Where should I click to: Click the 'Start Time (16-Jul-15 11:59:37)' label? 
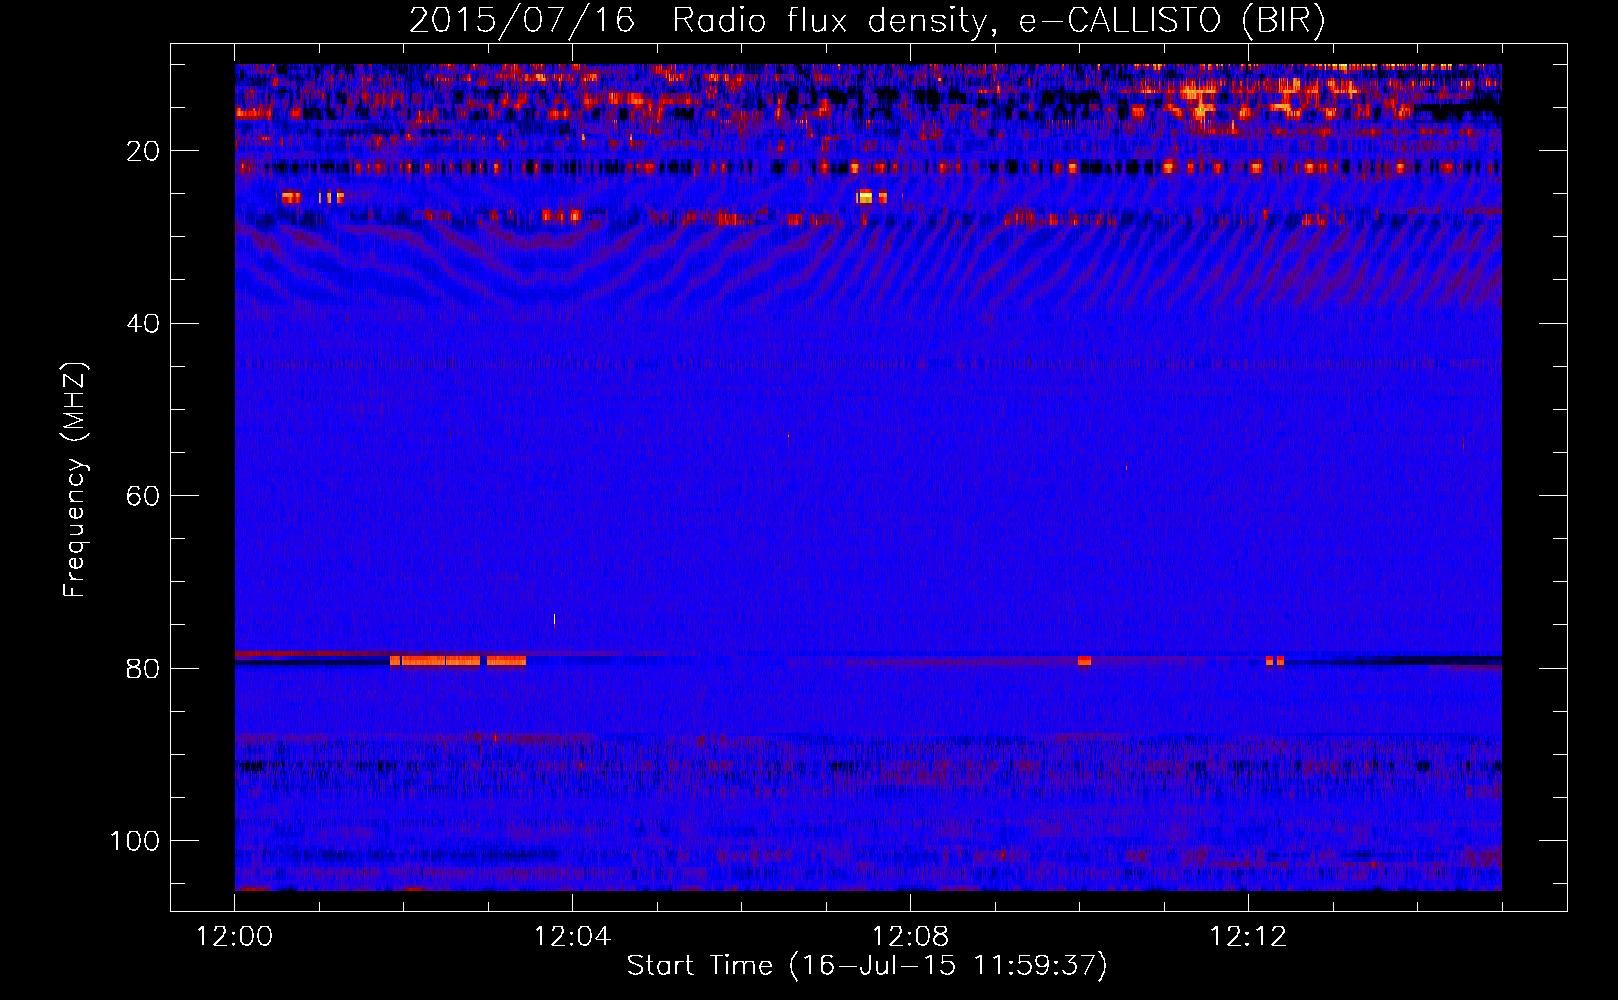tap(867, 966)
